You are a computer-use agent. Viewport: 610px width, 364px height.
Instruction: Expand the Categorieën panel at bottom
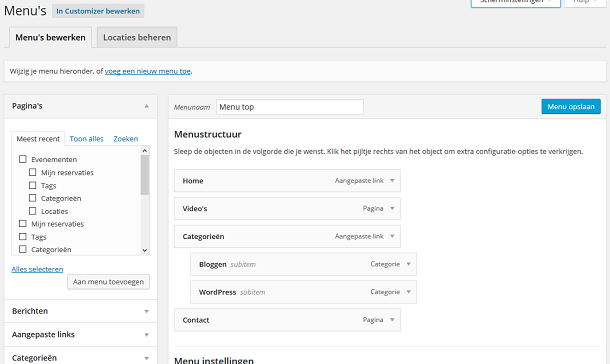[x=81, y=358]
